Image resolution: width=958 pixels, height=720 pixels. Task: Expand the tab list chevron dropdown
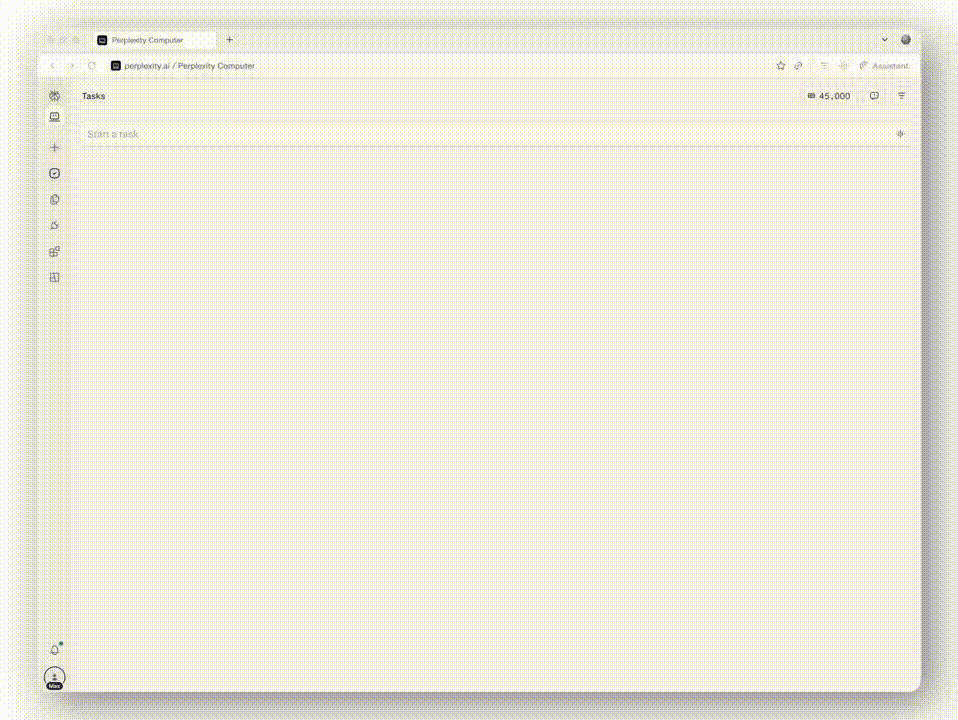pos(885,40)
